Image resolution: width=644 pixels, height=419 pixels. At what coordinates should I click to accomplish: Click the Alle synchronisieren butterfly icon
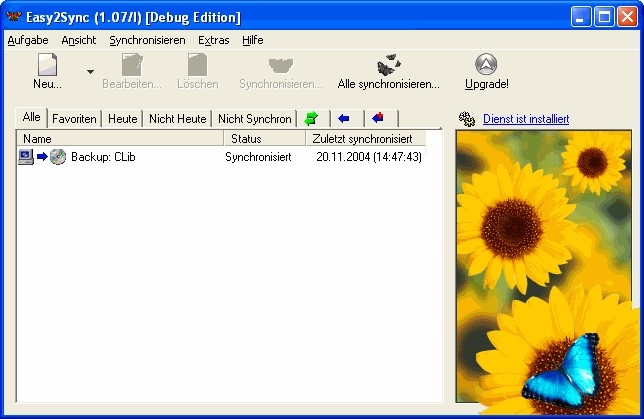tap(388, 66)
